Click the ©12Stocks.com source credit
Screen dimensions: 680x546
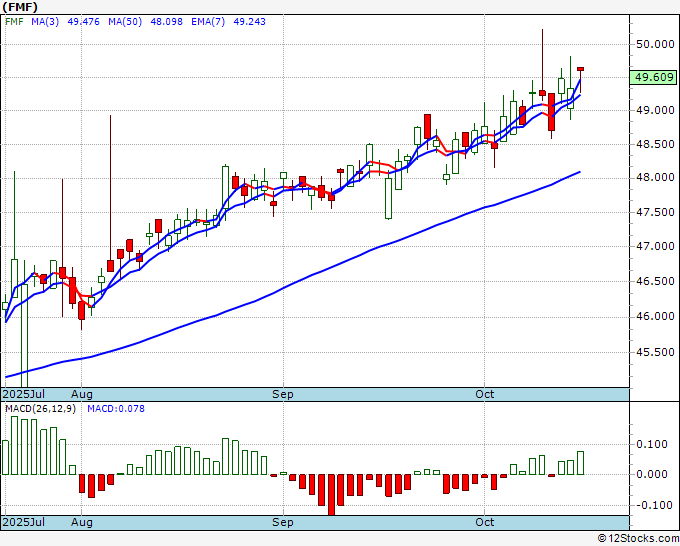638,538
